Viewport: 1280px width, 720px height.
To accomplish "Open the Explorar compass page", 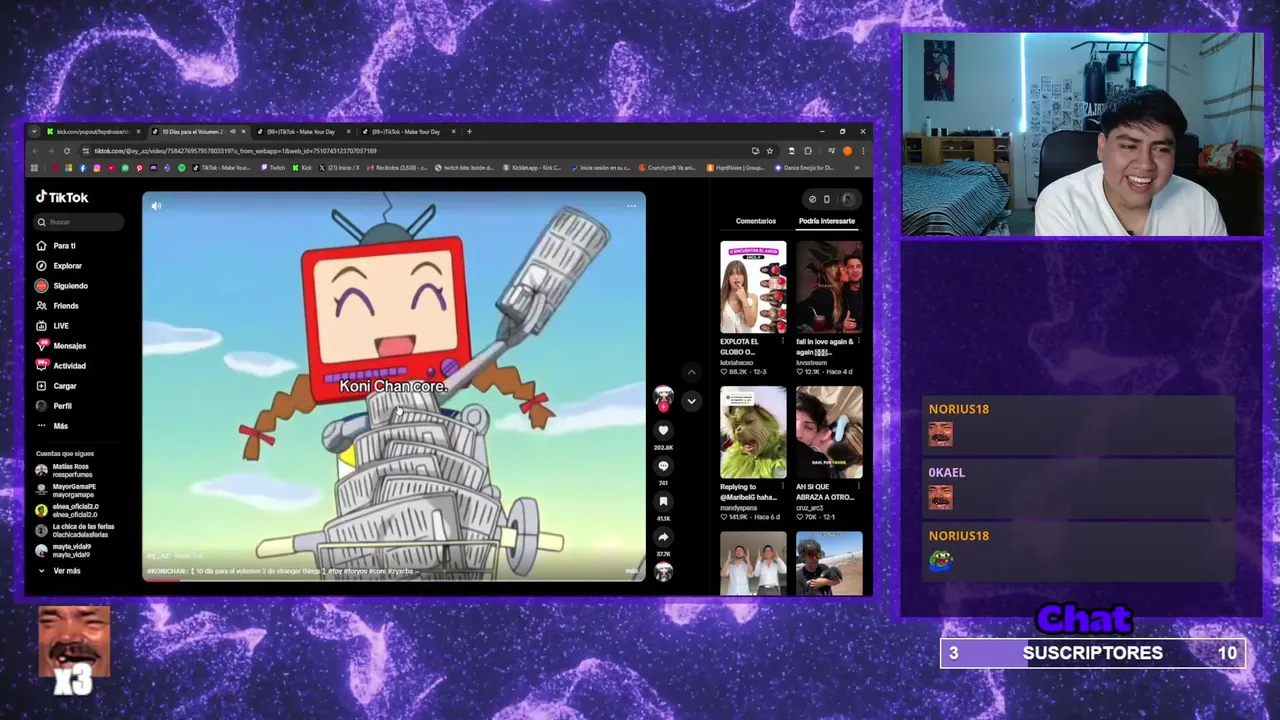I will (x=59, y=266).
